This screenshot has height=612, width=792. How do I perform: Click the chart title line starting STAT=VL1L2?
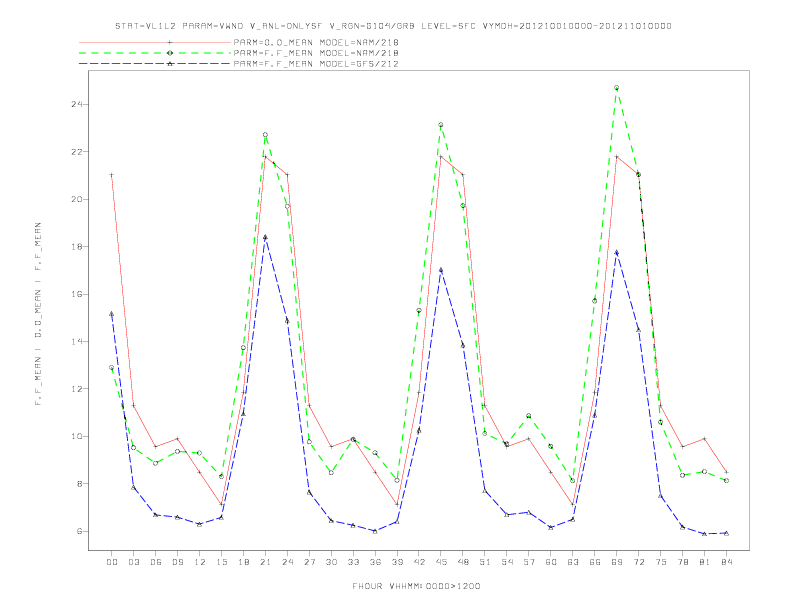[393, 26]
